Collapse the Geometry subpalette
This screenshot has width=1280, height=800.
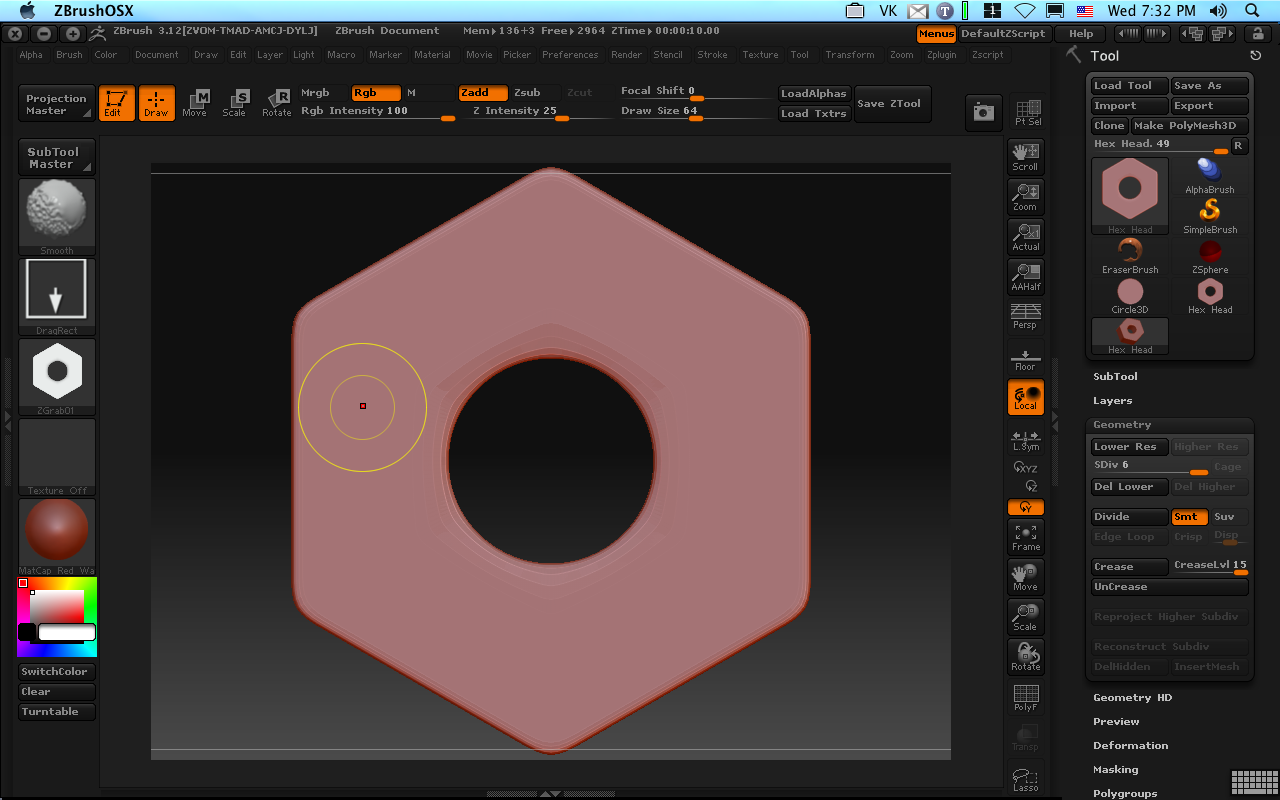point(1122,425)
